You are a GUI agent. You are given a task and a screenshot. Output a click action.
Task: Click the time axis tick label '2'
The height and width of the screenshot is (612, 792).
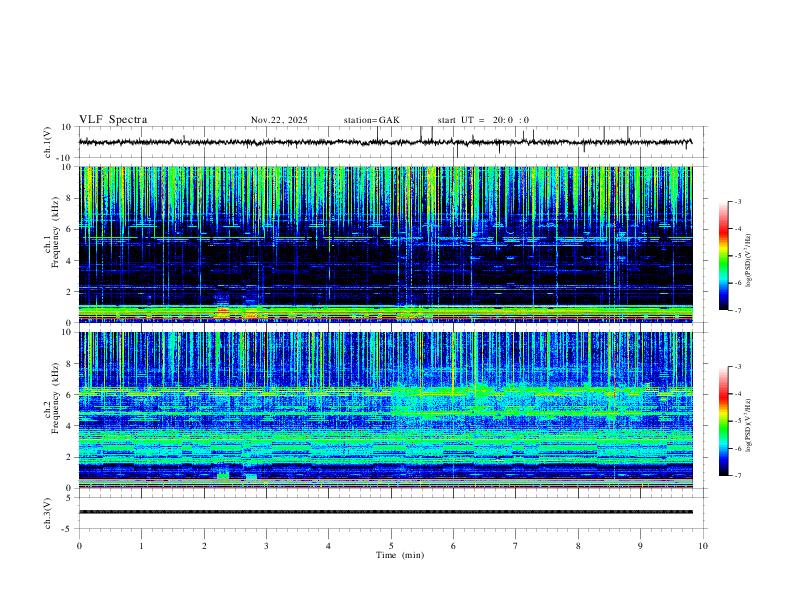pyautogui.click(x=204, y=546)
